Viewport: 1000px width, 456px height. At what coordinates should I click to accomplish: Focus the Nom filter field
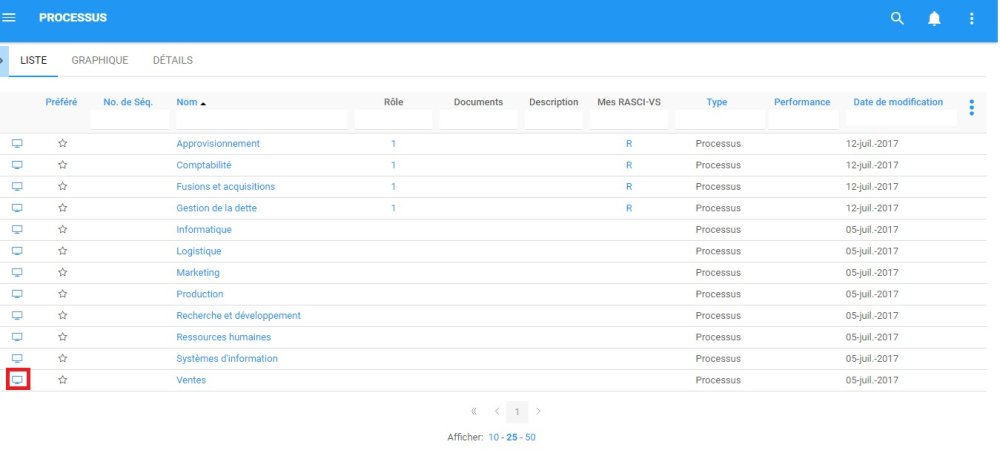pos(261,119)
